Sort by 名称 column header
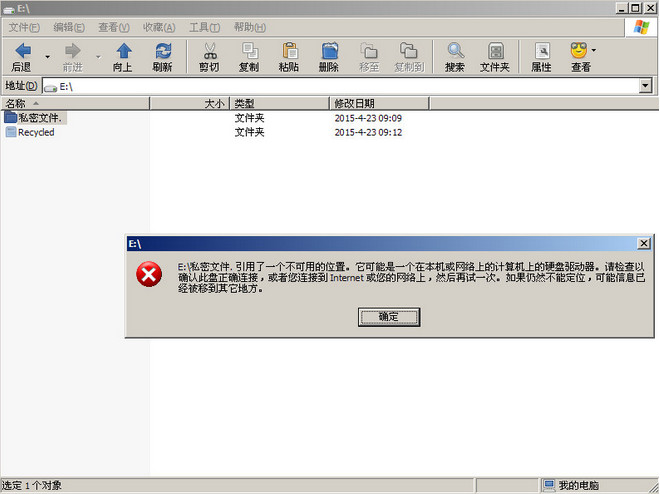This screenshot has height=494, width=660. click(x=75, y=104)
